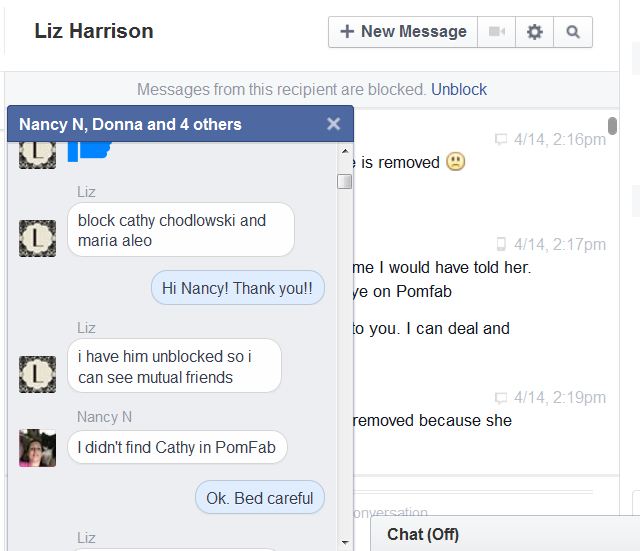The width and height of the screenshot is (640, 551).
Task: Click Nancy N's profile photo thumbnail
Action: point(38,448)
